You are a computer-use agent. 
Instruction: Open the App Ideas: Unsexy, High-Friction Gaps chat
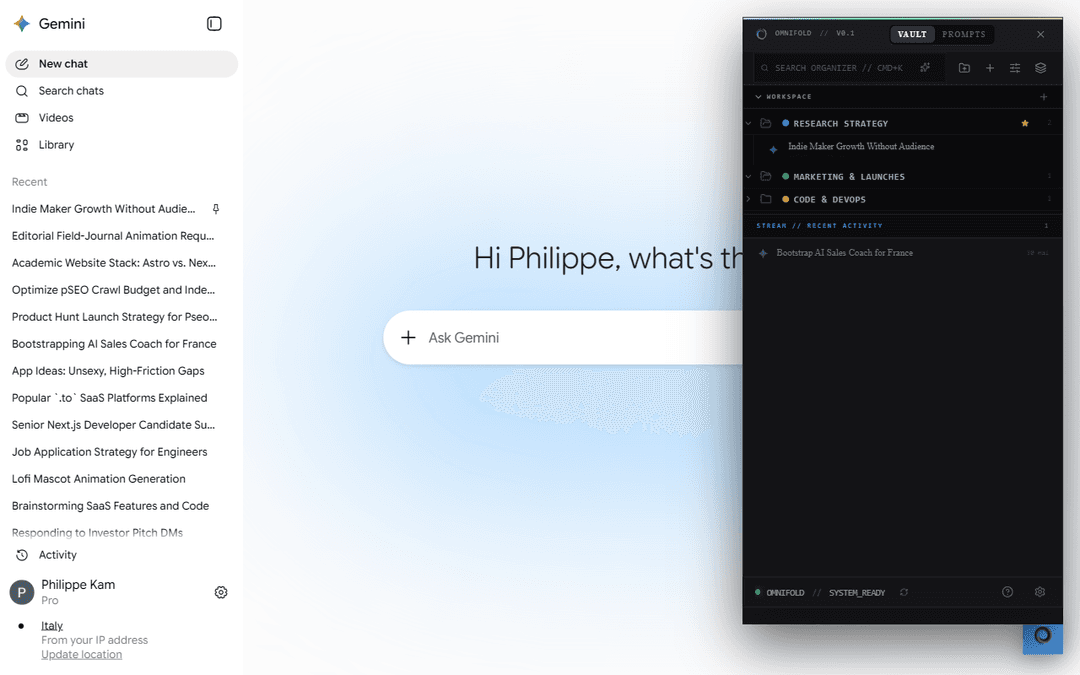122,371
